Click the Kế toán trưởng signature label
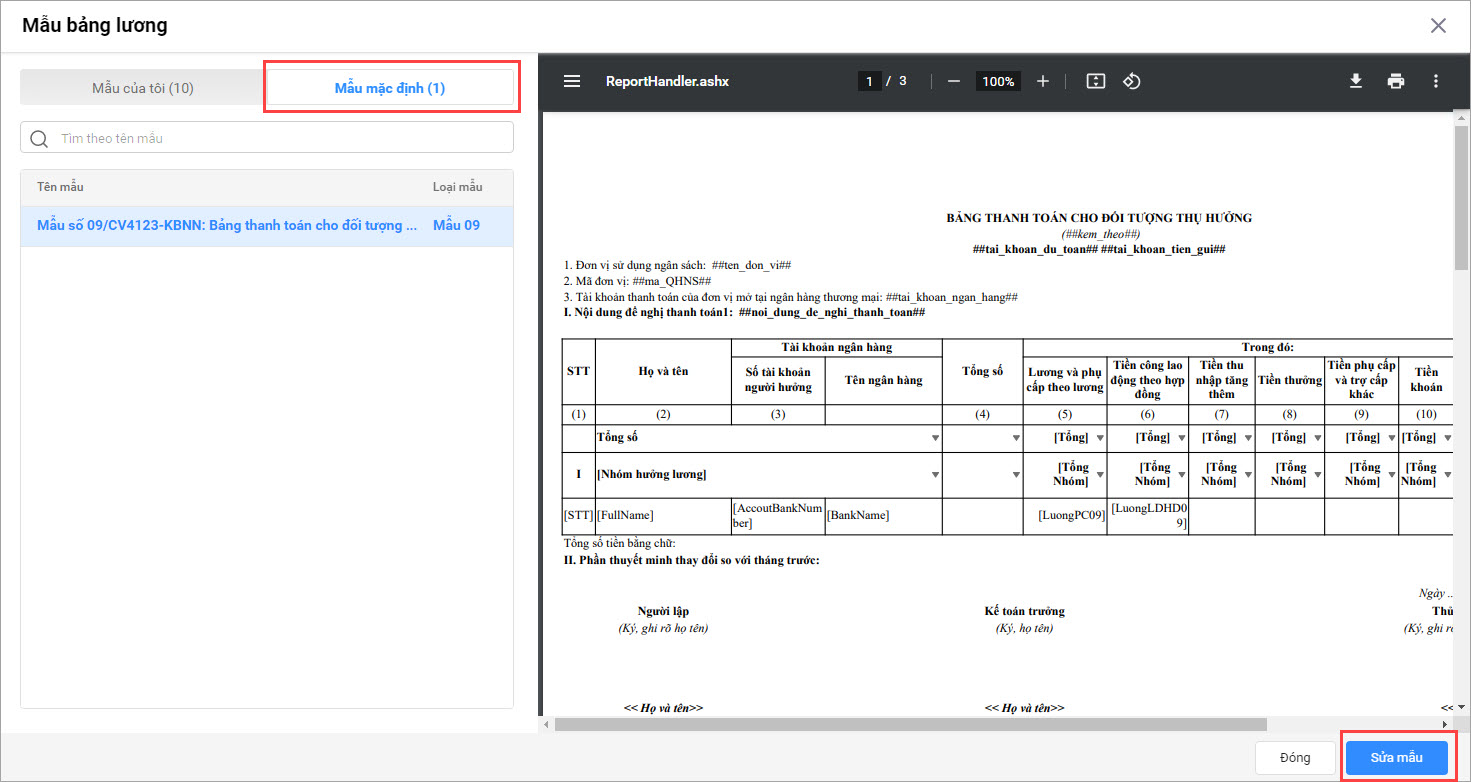1471x782 pixels. point(1024,611)
